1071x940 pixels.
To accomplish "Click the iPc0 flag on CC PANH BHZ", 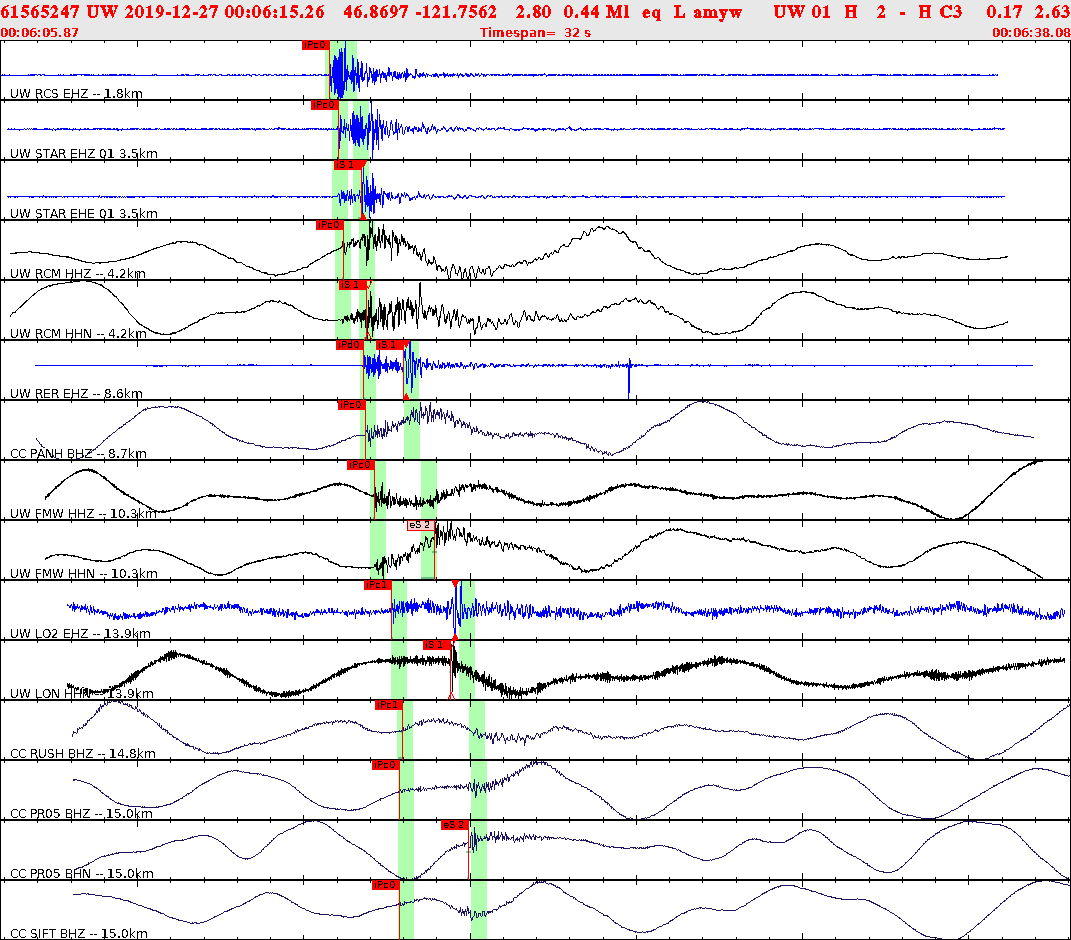I will pyautogui.click(x=351, y=405).
